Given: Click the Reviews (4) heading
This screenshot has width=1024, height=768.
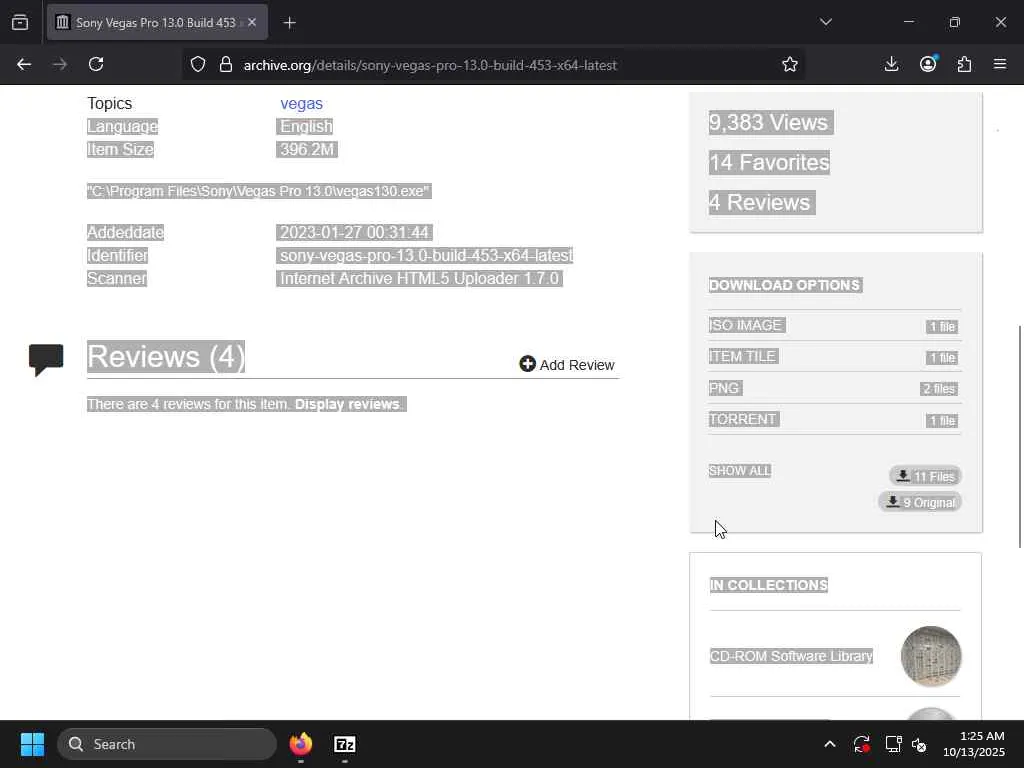Looking at the screenshot, I should pos(166,357).
